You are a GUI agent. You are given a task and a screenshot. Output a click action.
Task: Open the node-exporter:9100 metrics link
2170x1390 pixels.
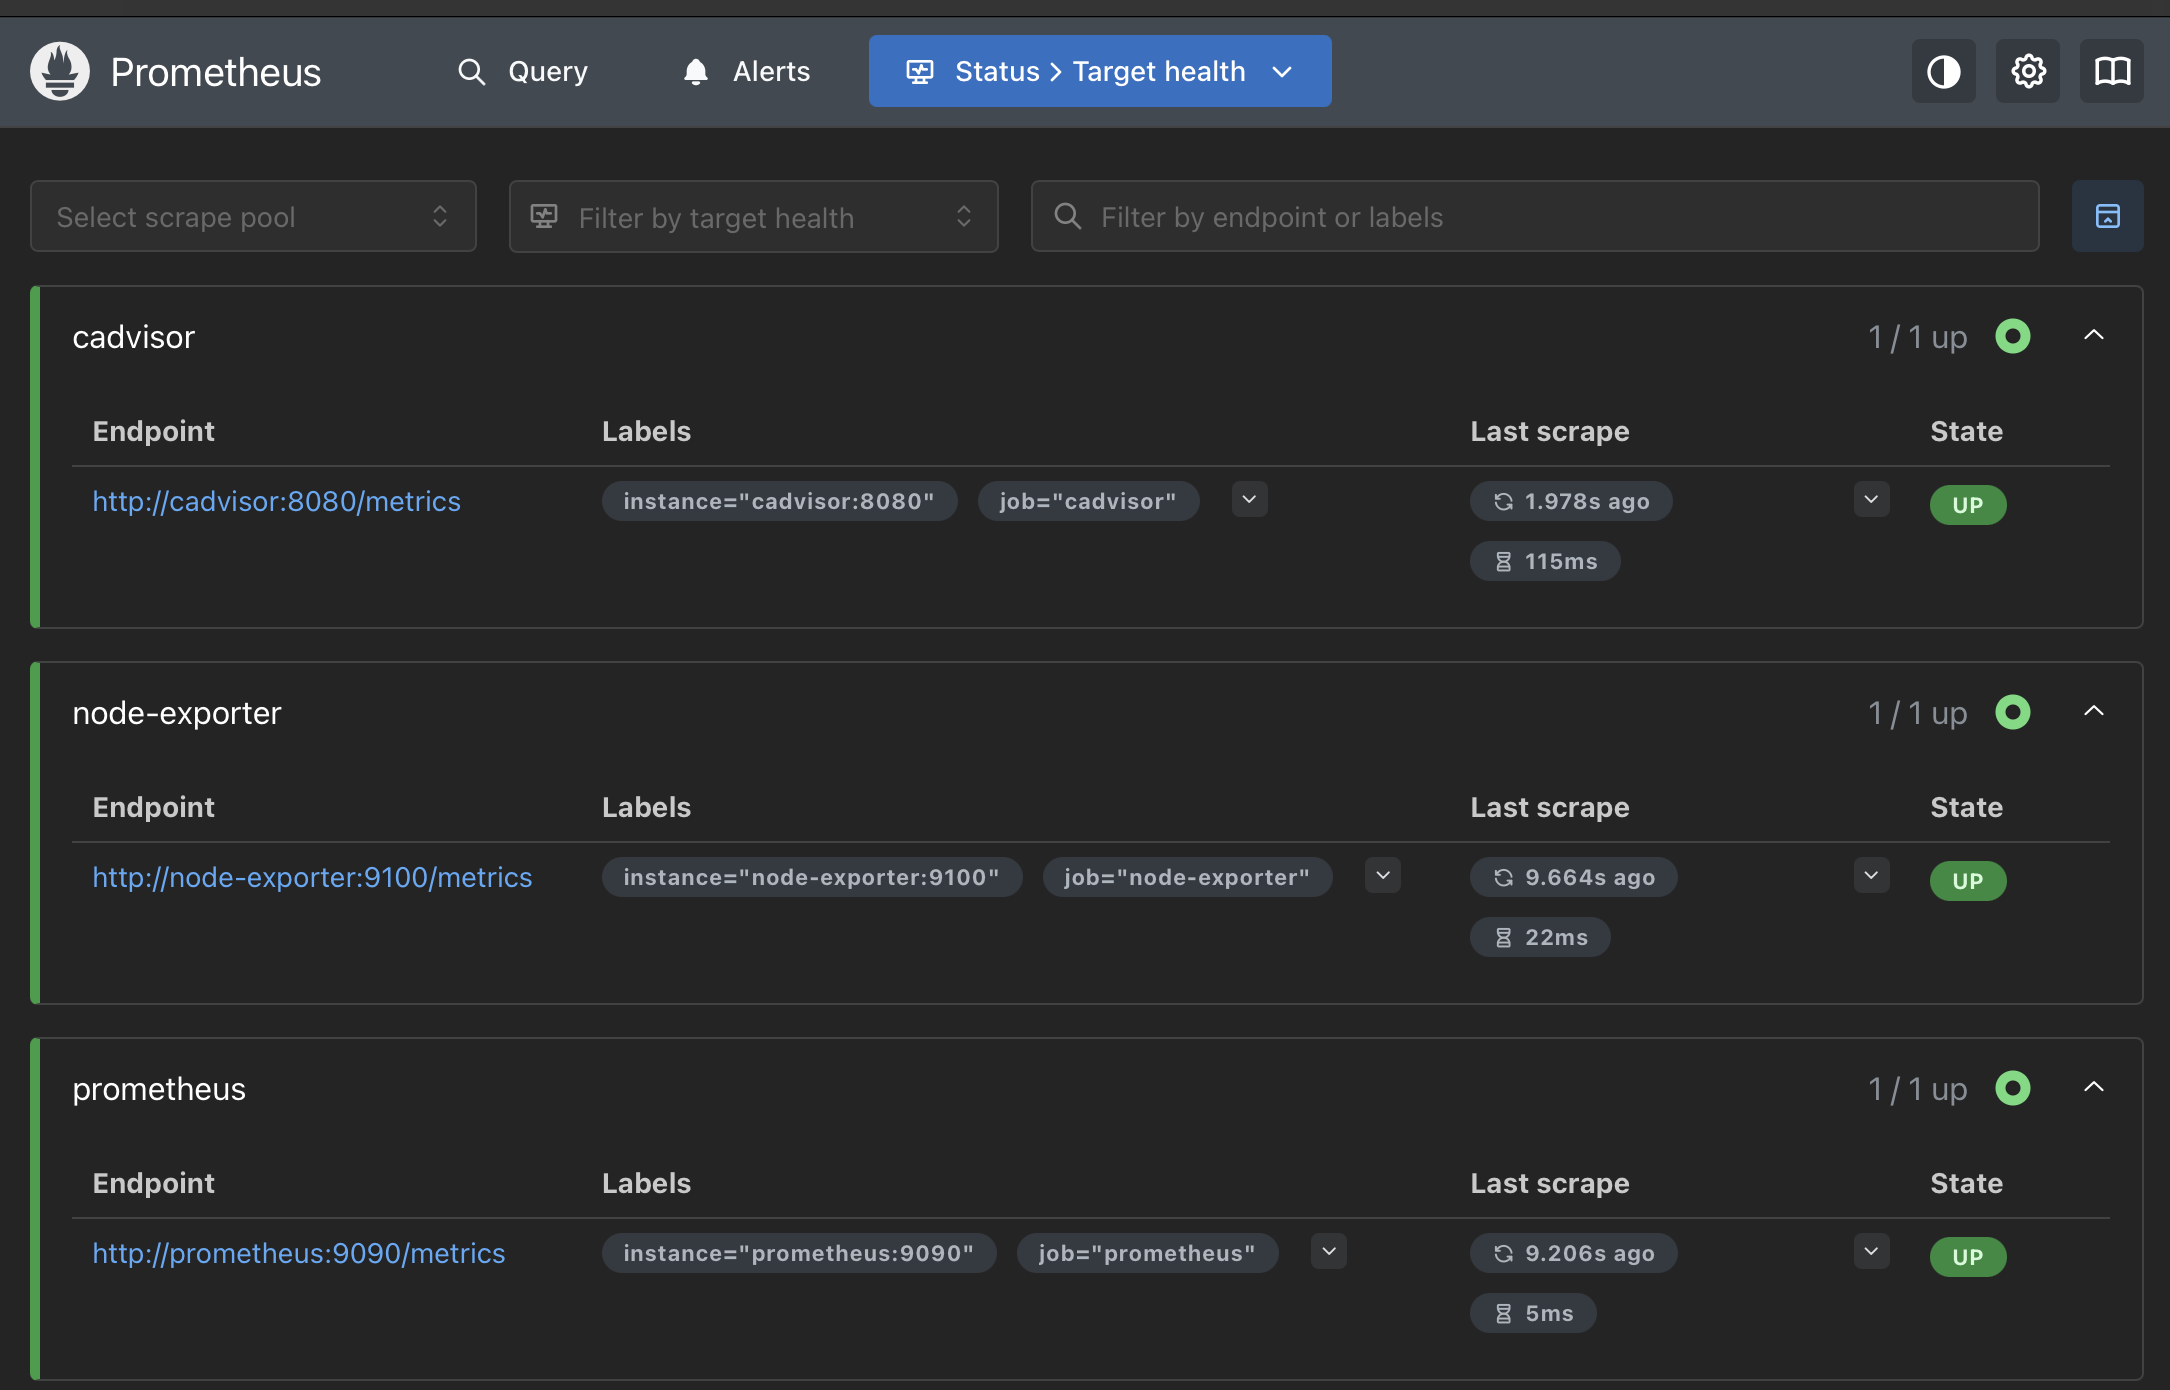point(312,877)
